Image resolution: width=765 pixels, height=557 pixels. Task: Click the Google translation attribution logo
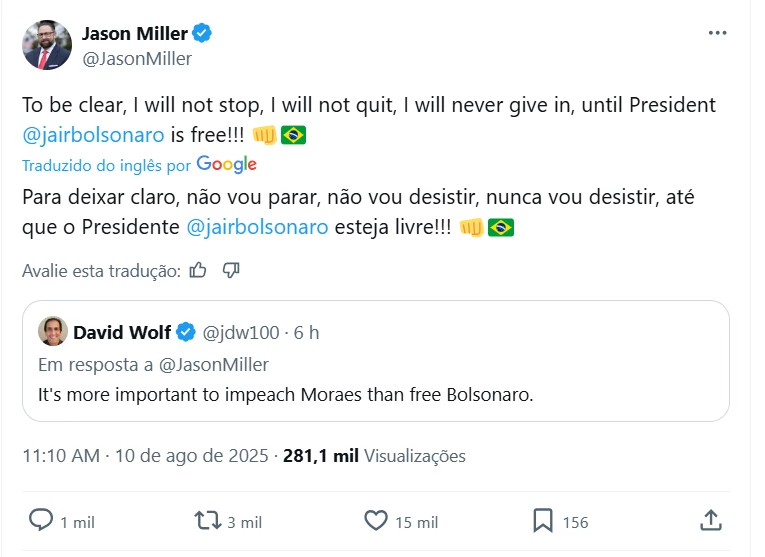point(227,164)
